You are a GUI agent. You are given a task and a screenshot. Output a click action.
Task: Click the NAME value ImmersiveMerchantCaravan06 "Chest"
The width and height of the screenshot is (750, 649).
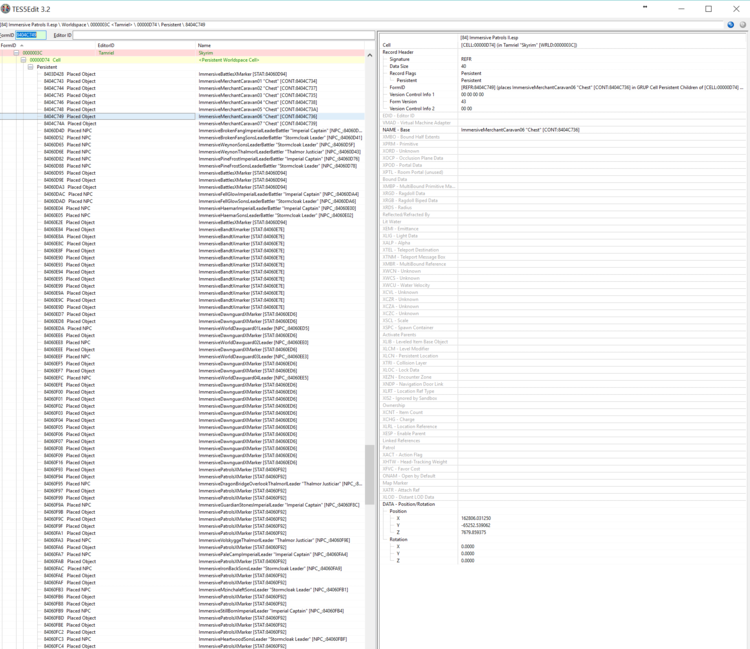click(x=520, y=130)
